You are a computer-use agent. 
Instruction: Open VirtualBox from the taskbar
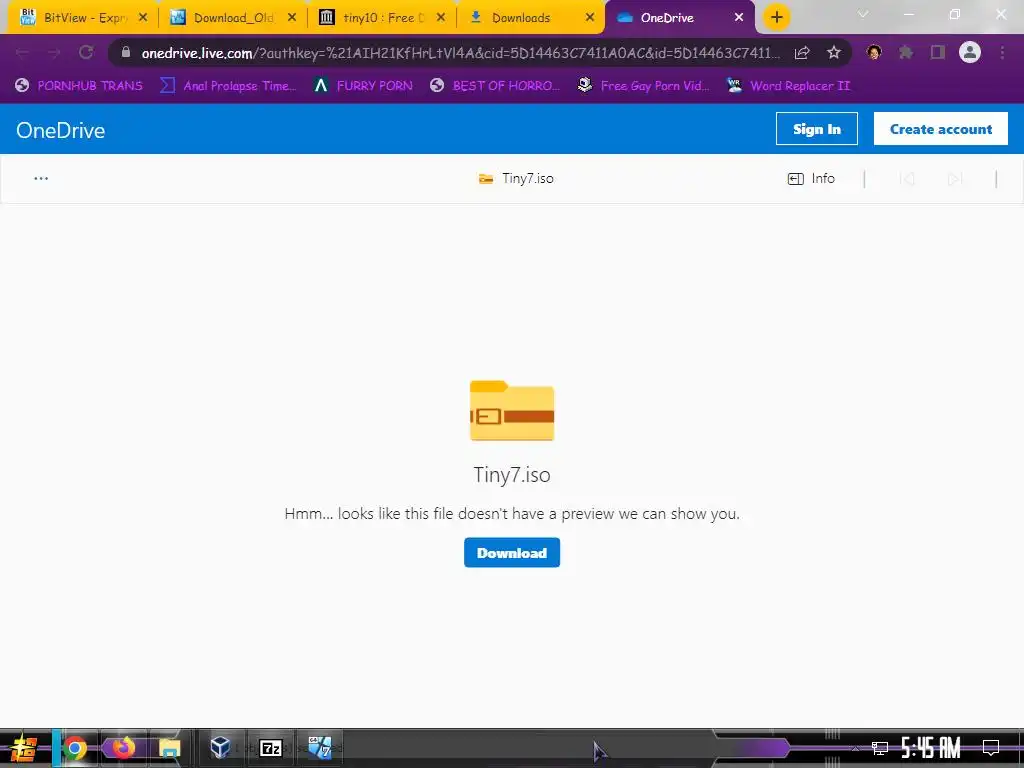[x=221, y=747]
